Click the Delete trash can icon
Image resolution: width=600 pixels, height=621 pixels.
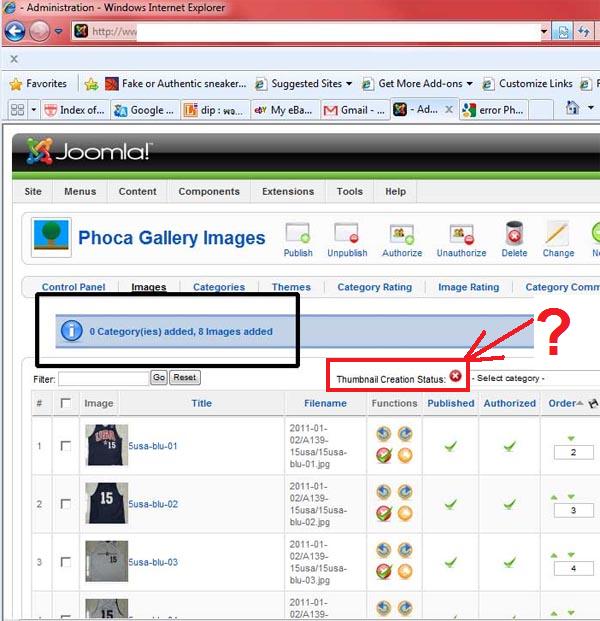[514, 234]
